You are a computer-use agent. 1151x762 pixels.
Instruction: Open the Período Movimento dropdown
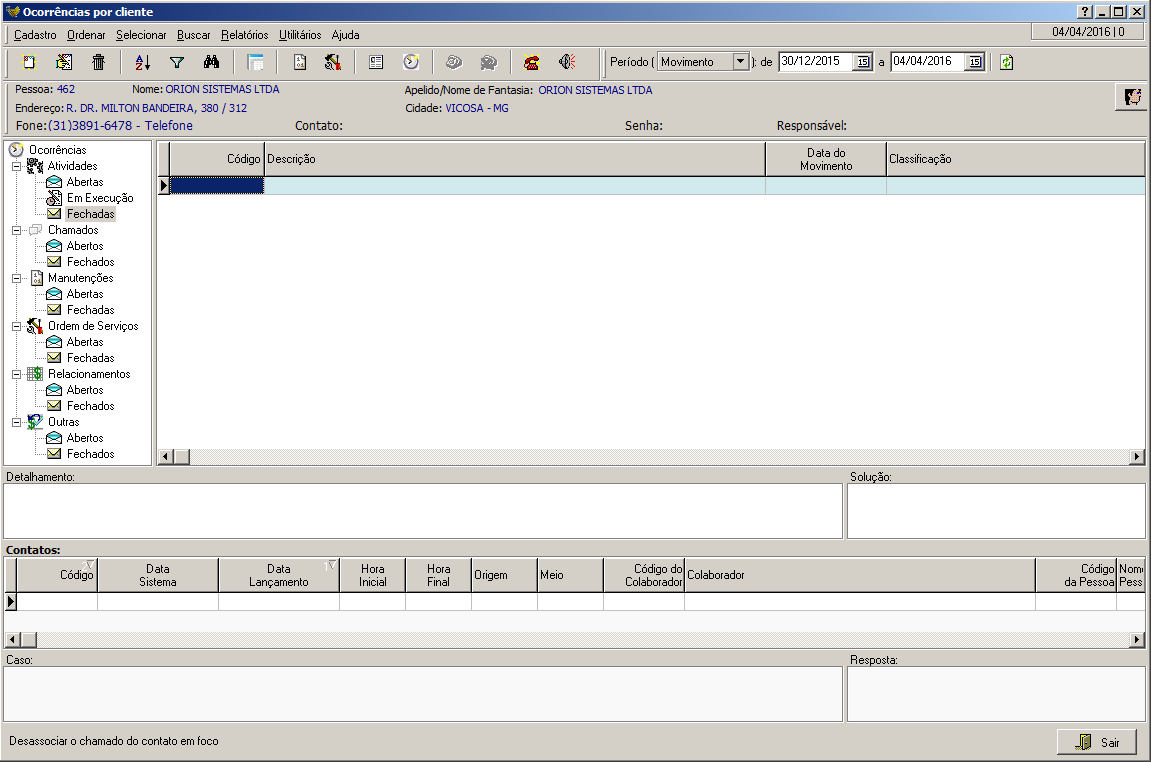click(x=740, y=62)
